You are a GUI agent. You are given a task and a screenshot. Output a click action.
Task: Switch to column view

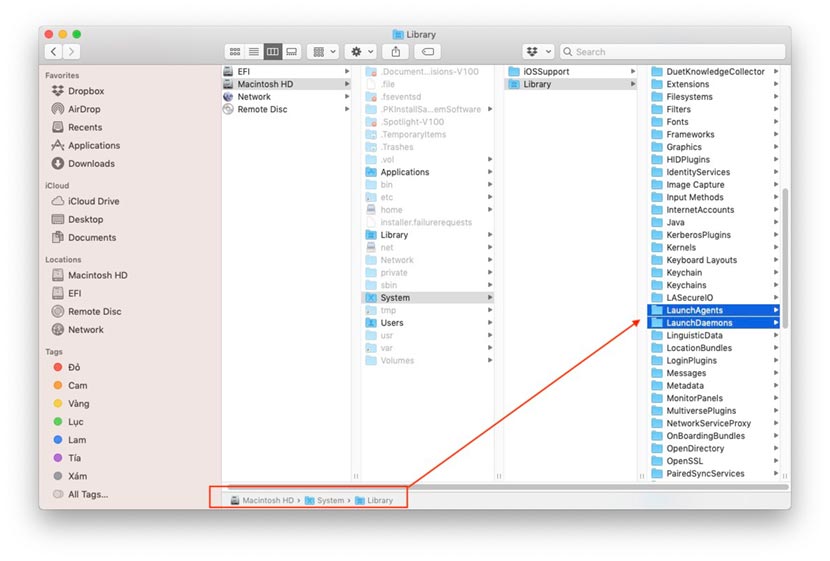click(273, 52)
